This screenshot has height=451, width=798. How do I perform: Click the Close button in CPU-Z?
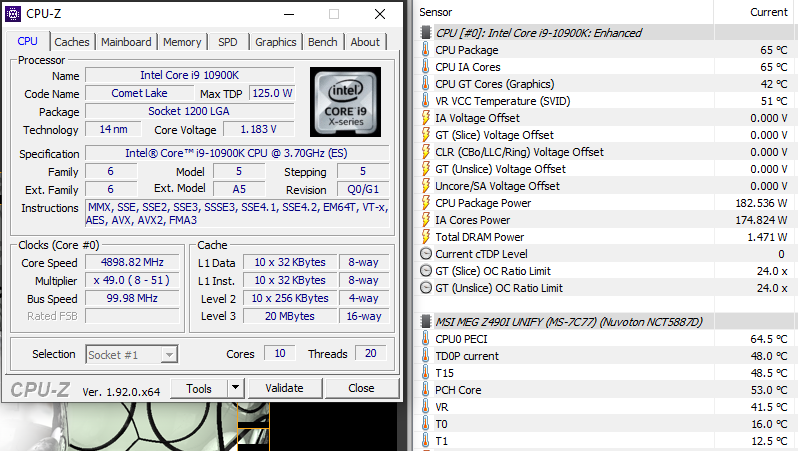[x=361, y=388]
